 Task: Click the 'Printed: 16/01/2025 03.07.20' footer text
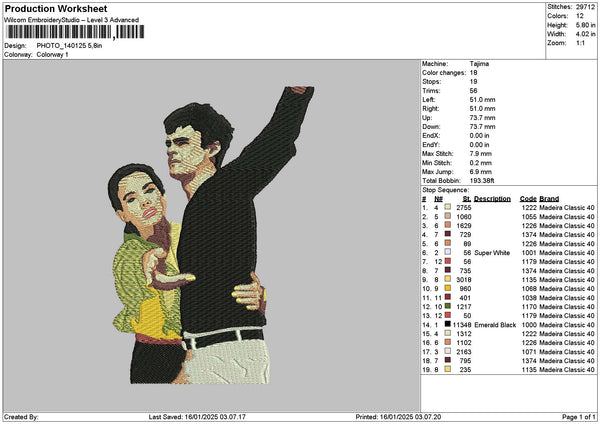[398, 417]
